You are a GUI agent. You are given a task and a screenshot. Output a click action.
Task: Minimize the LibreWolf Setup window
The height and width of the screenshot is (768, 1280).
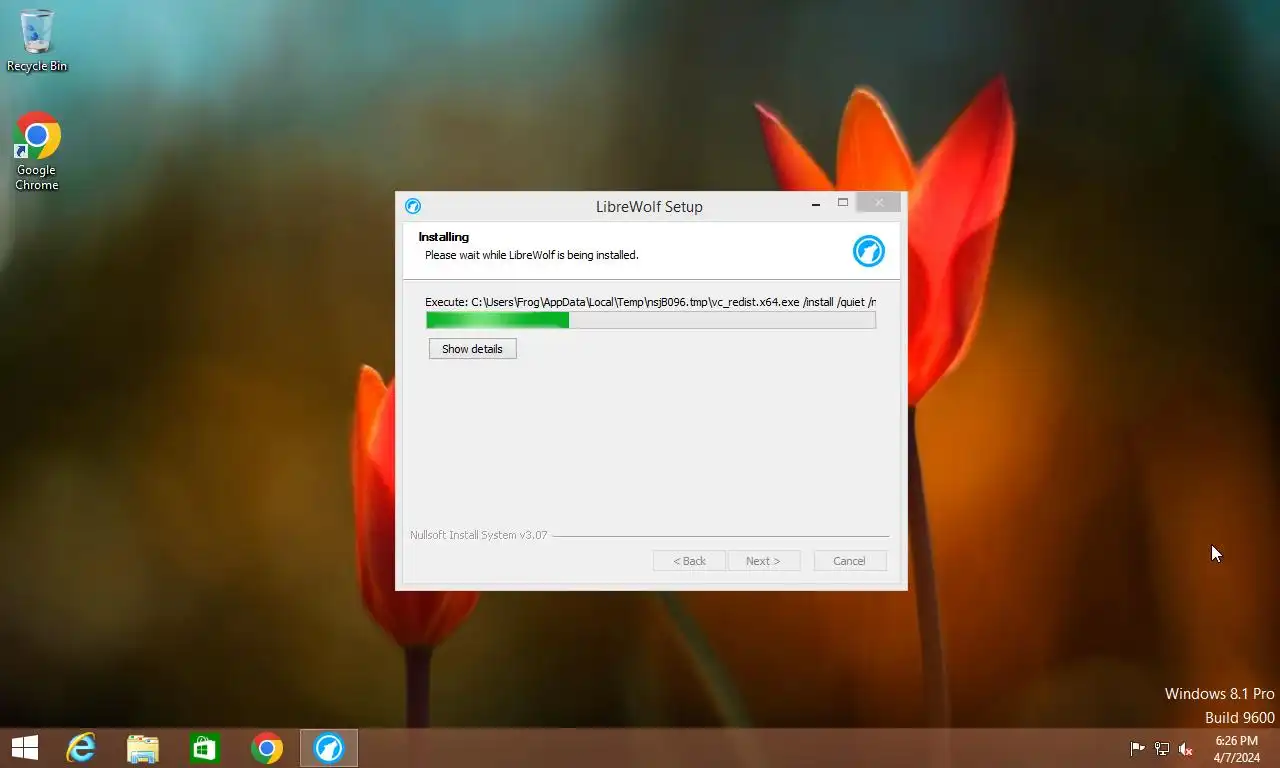[x=816, y=204]
